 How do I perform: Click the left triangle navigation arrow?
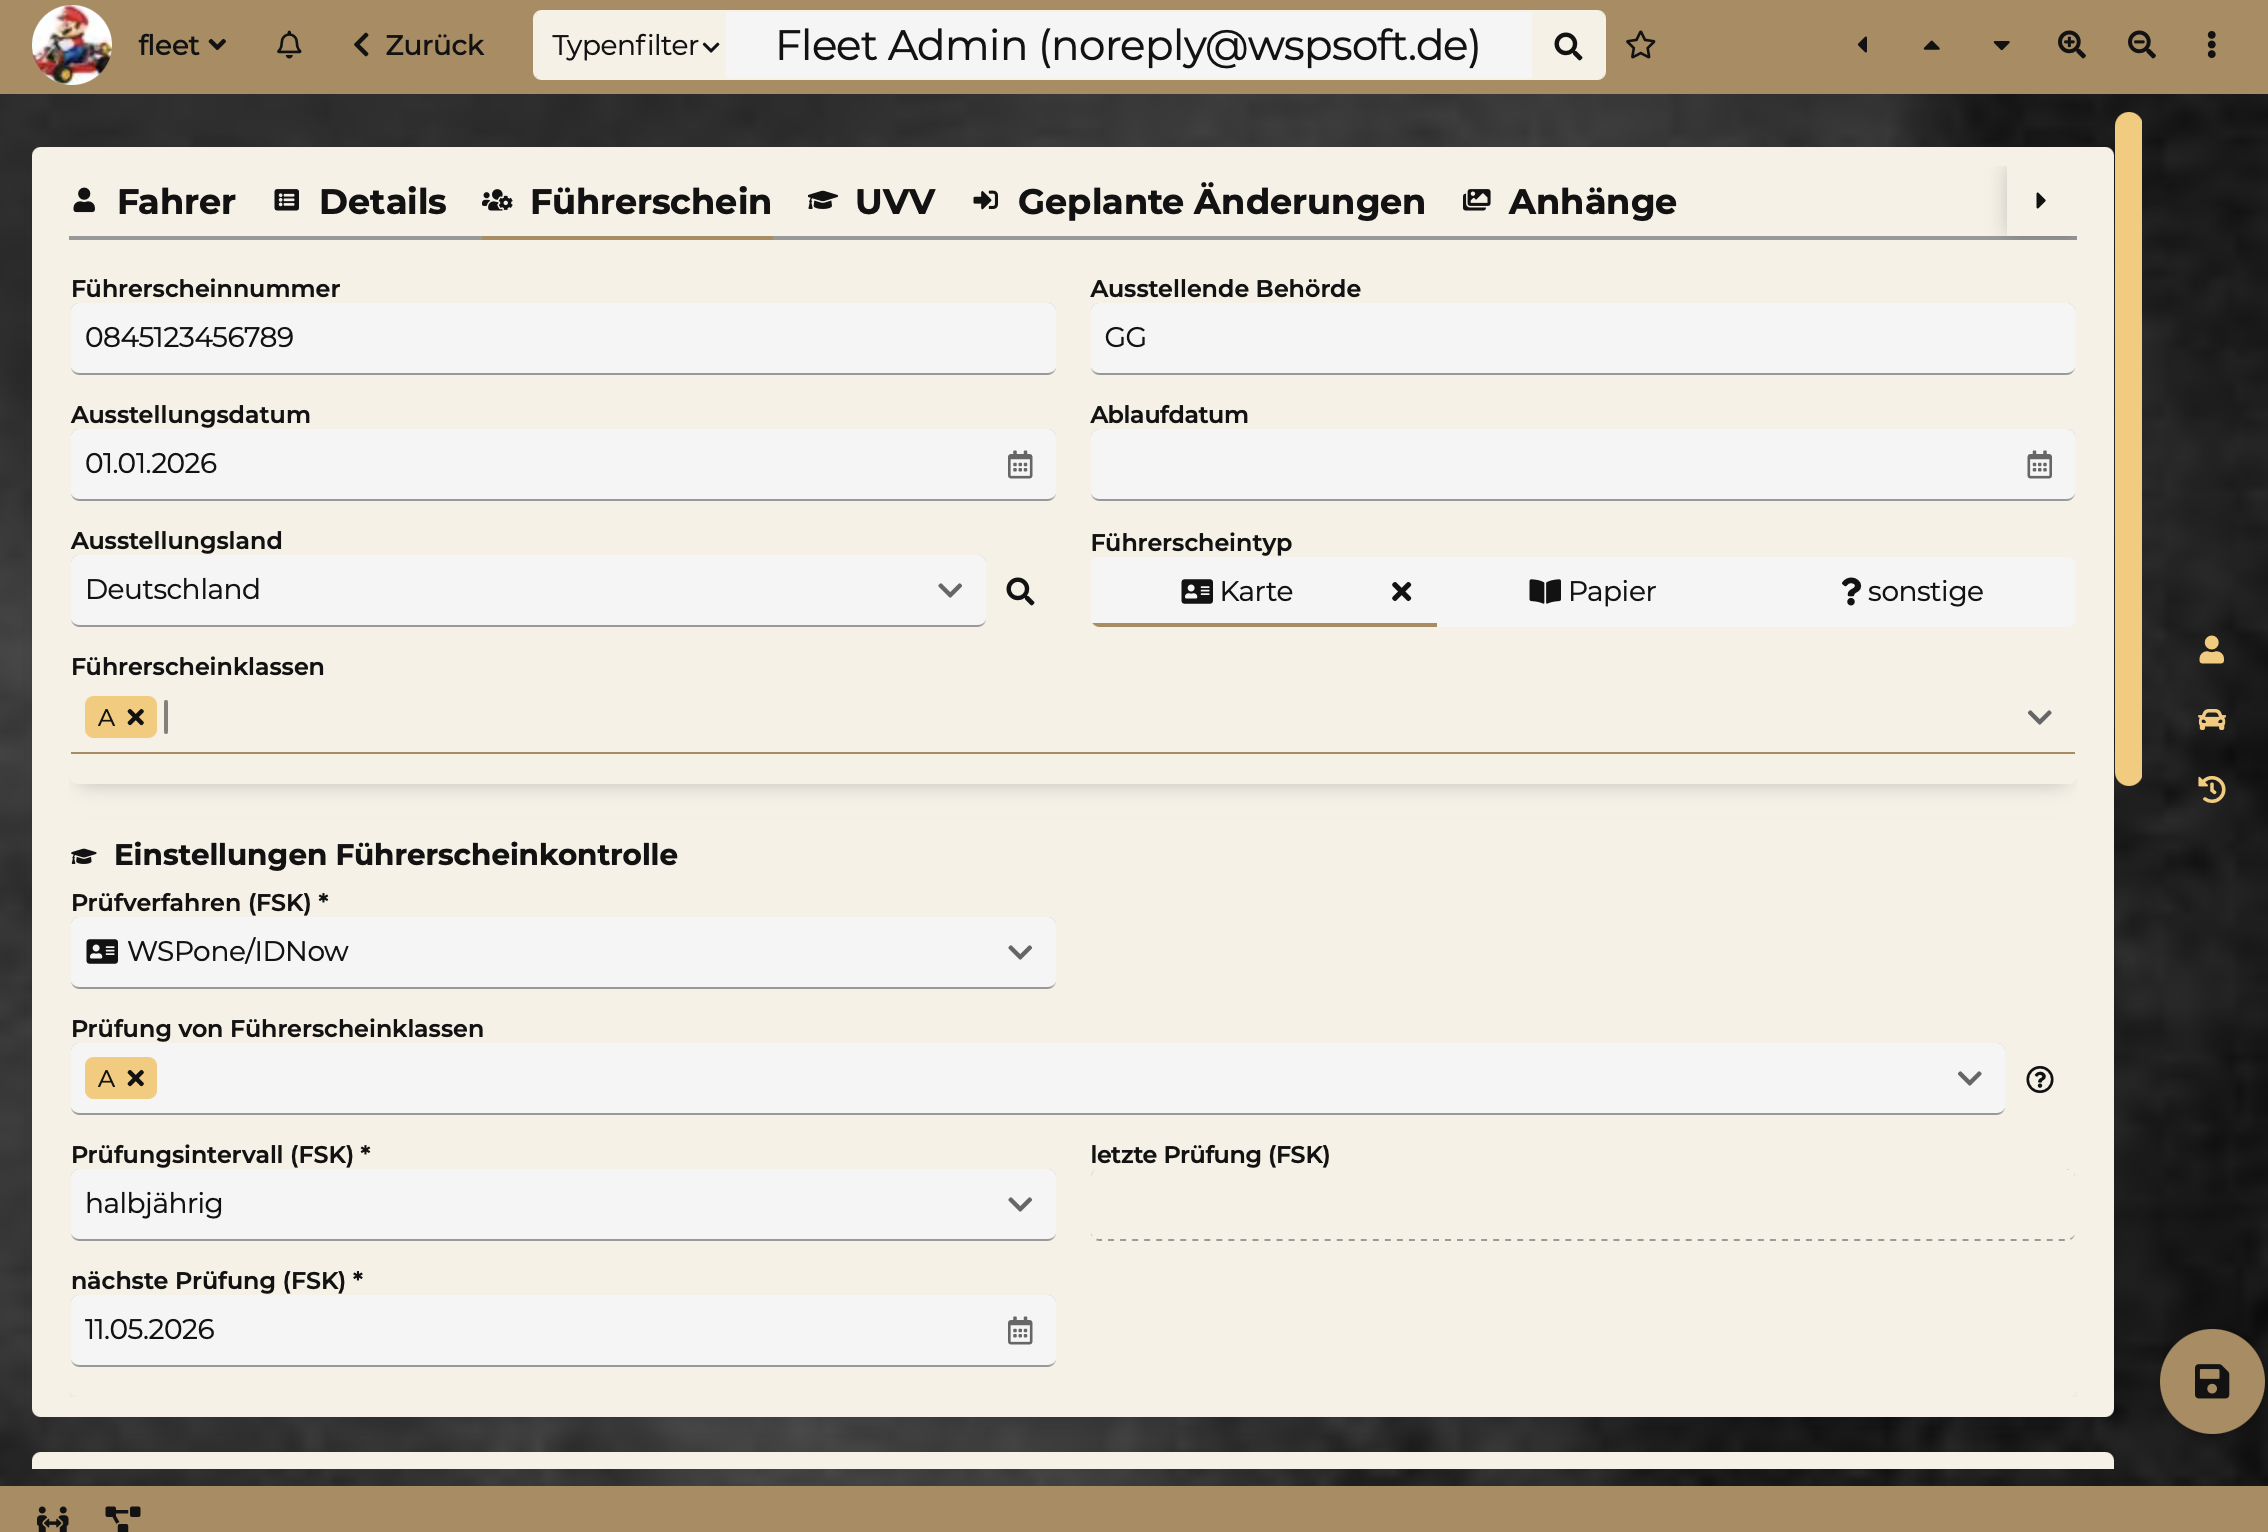(x=1863, y=45)
